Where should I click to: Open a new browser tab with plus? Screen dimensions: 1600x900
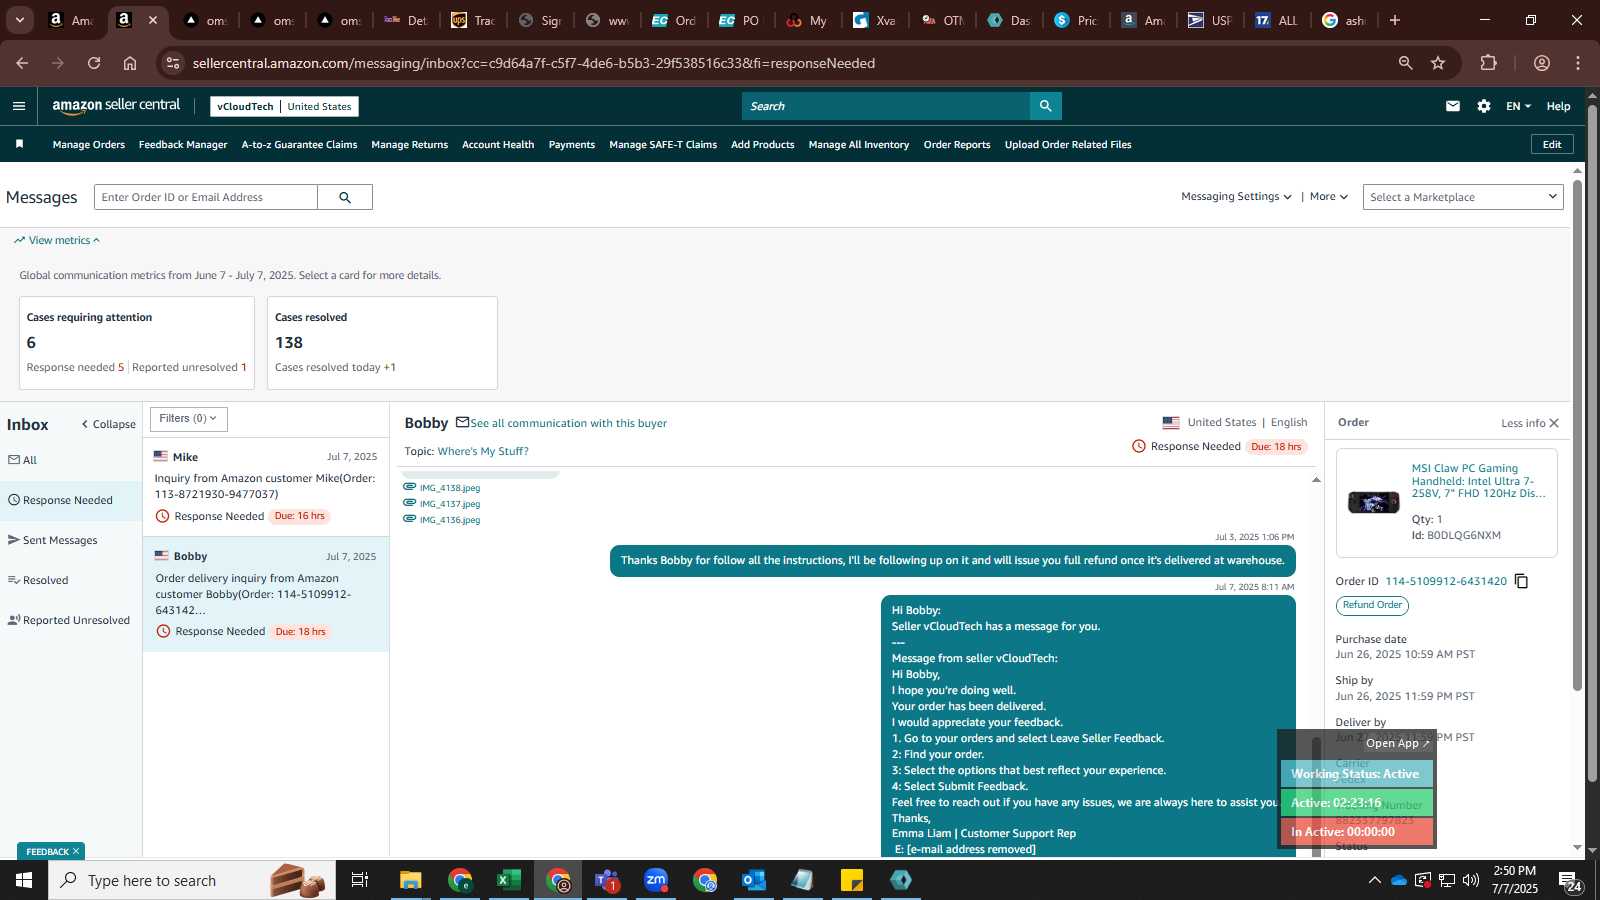tap(1395, 20)
